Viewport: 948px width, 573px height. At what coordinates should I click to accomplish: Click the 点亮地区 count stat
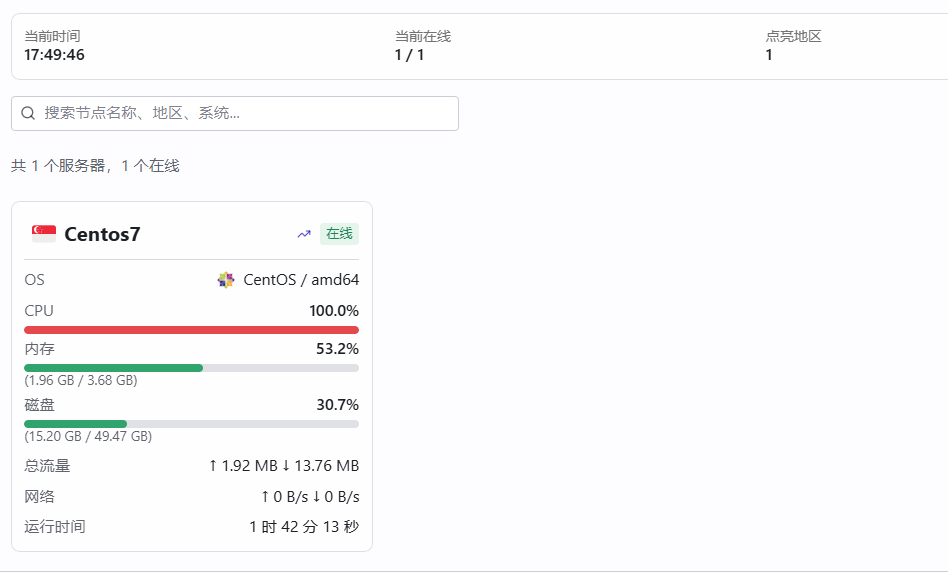pyautogui.click(x=769, y=55)
